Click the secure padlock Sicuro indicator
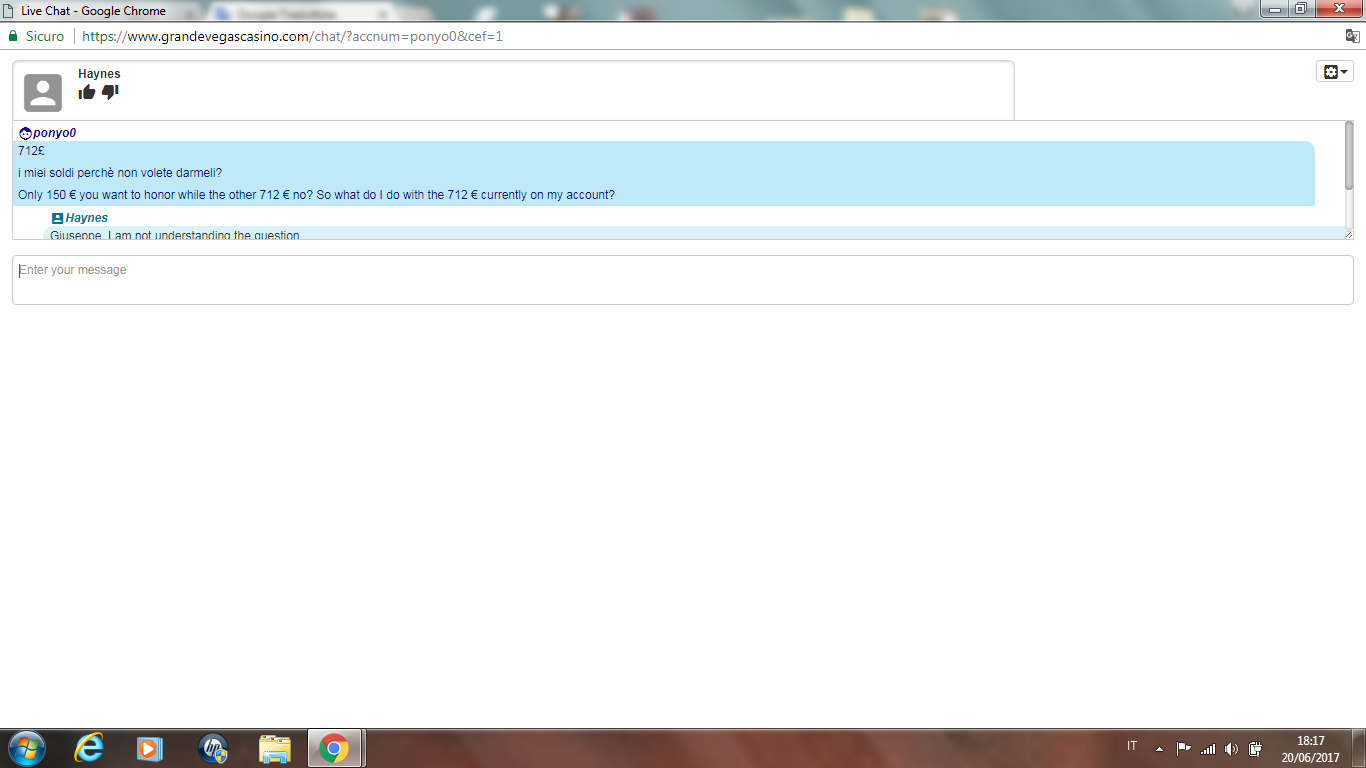The width and height of the screenshot is (1366, 768). [x=36, y=36]
